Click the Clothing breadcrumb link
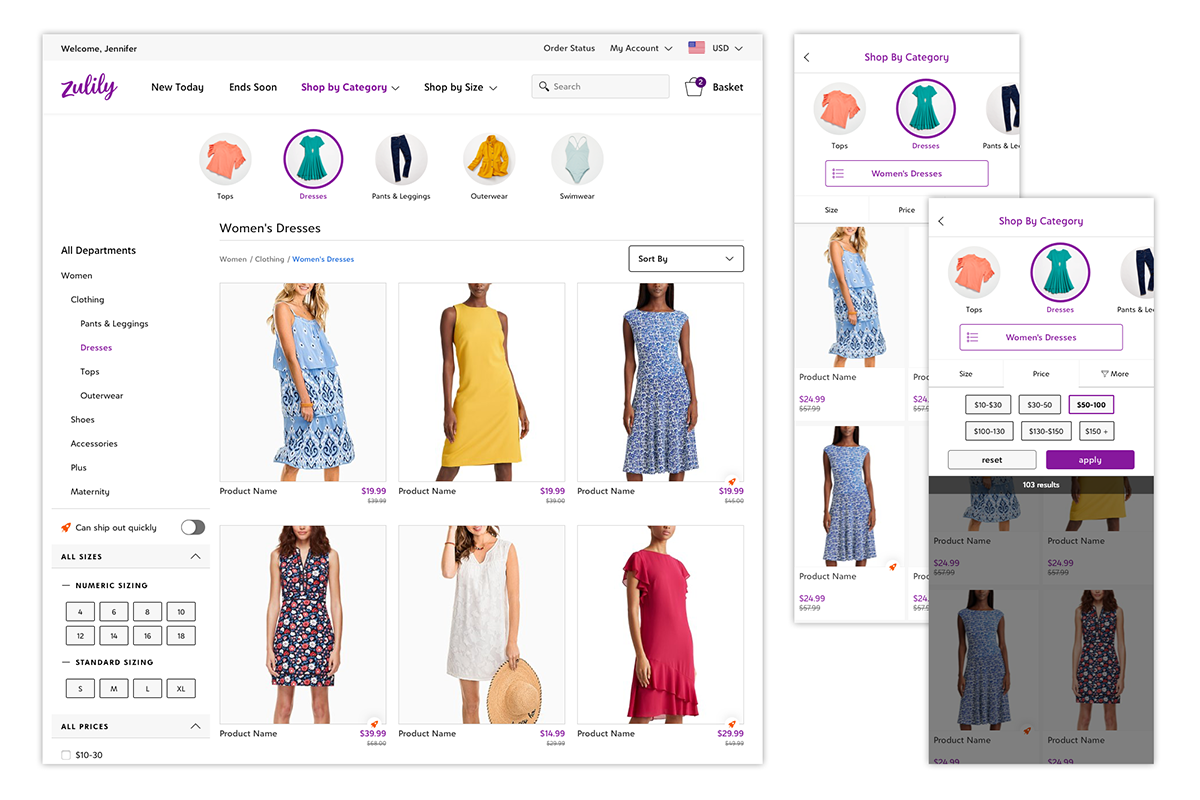Viewport: 1200px width, 800px height. tap(269, 260)
